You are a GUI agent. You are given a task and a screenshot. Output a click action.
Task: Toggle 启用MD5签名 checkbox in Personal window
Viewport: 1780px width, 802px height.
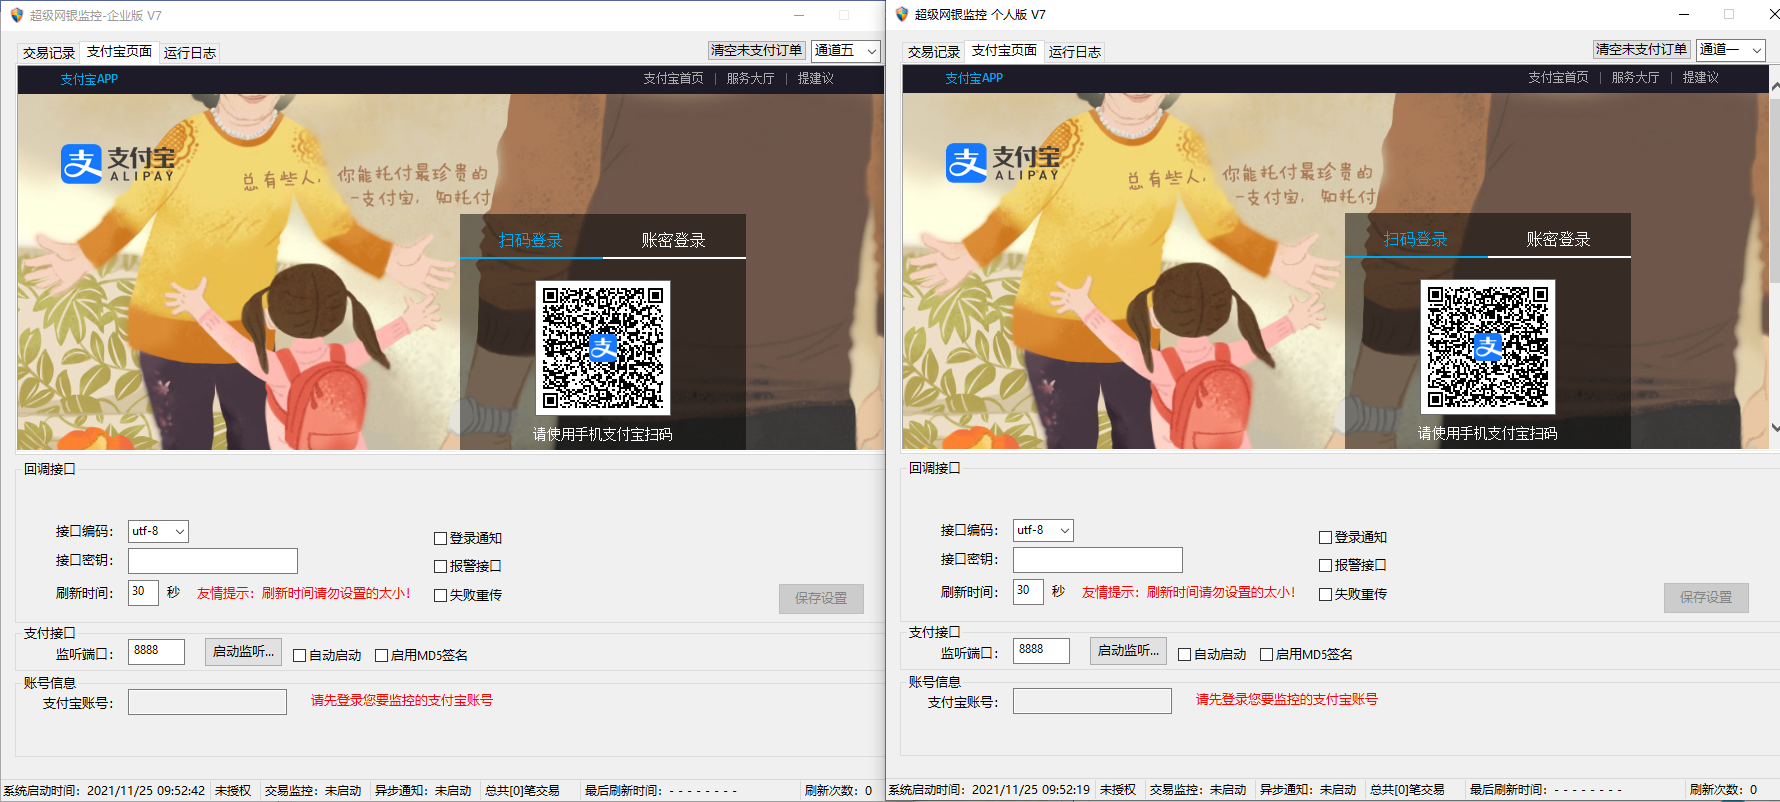coord(1266,654)
